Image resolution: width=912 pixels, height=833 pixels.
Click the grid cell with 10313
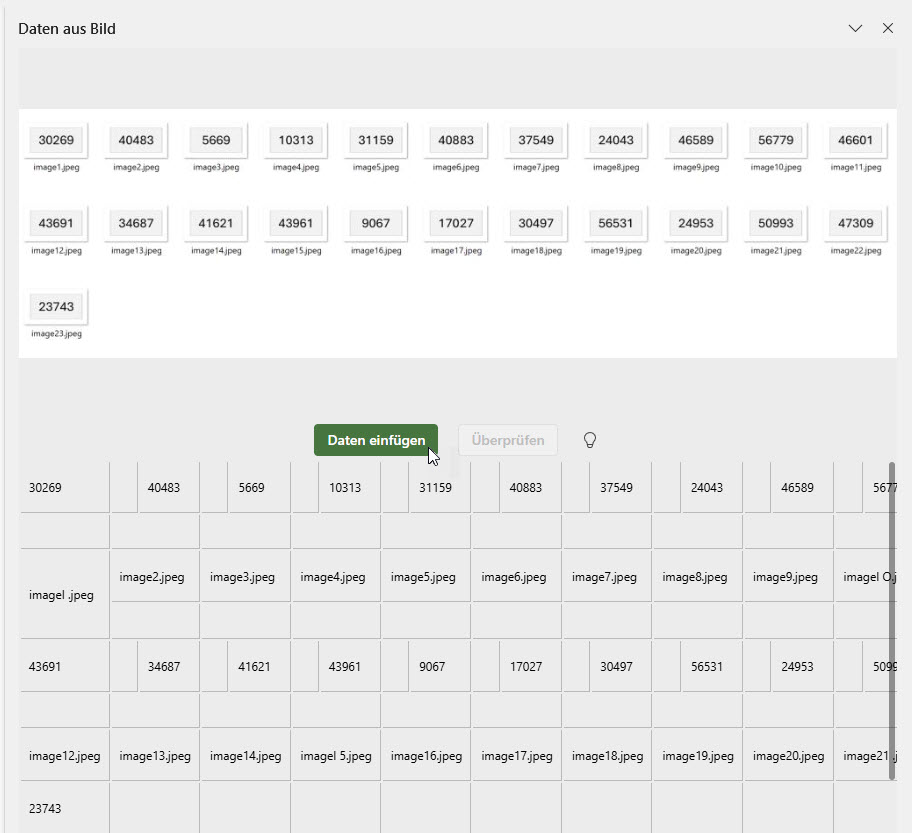pos(345,488)
